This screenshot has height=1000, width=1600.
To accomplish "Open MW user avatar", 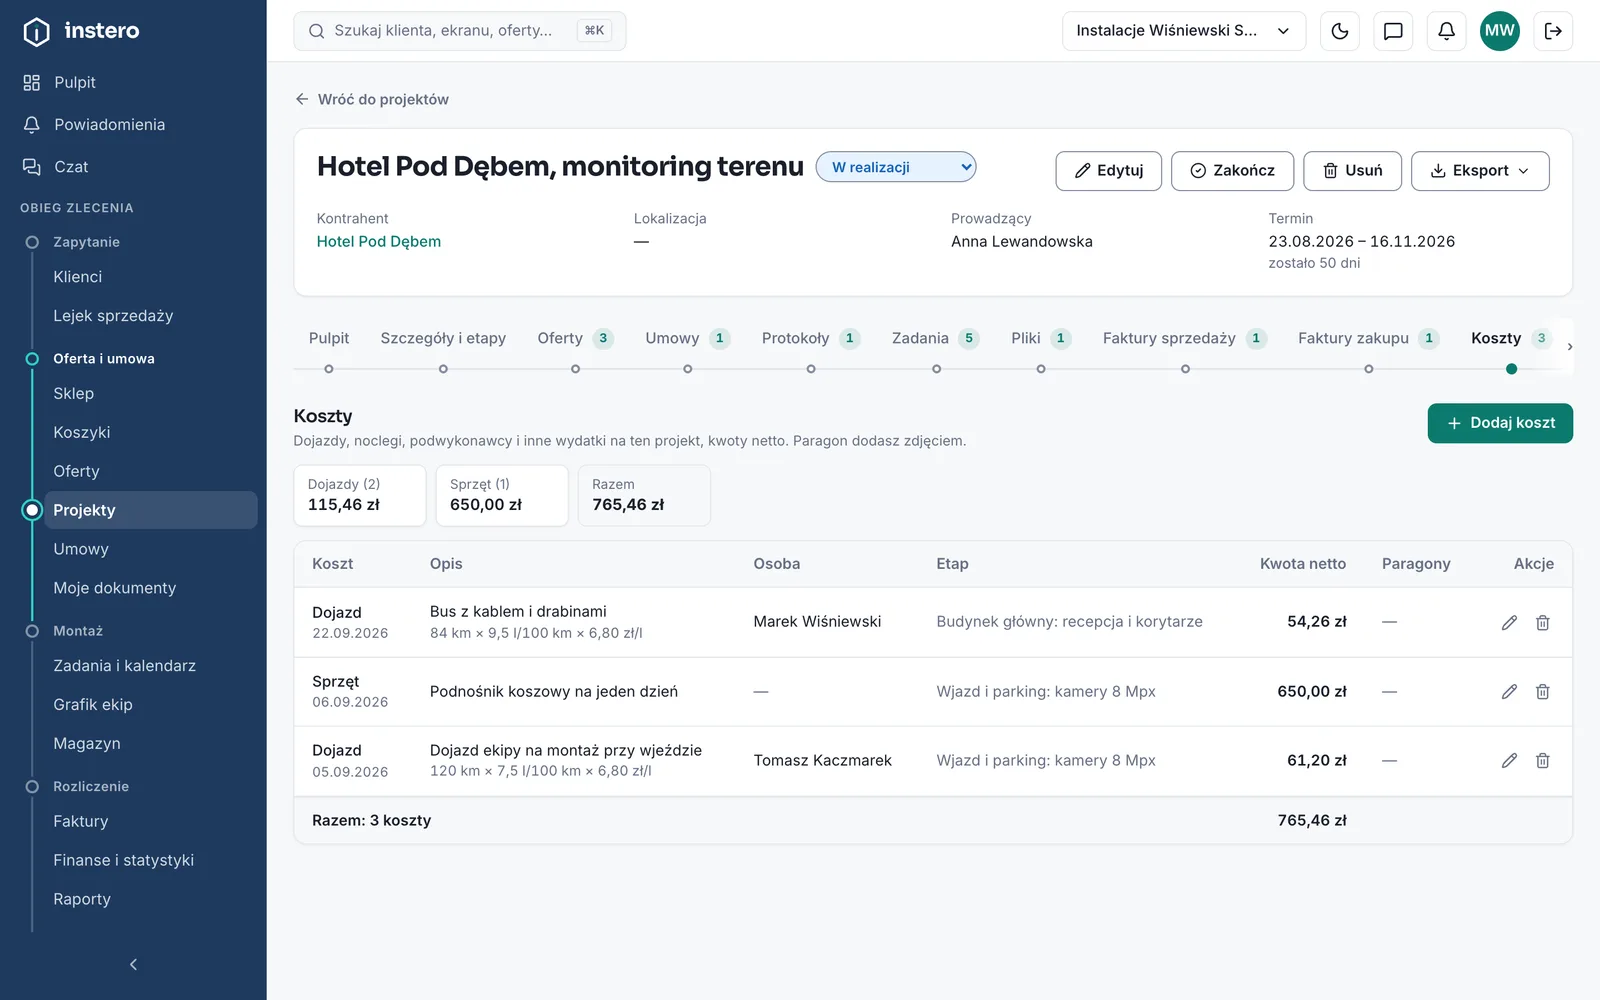I will pos(1499,31).
